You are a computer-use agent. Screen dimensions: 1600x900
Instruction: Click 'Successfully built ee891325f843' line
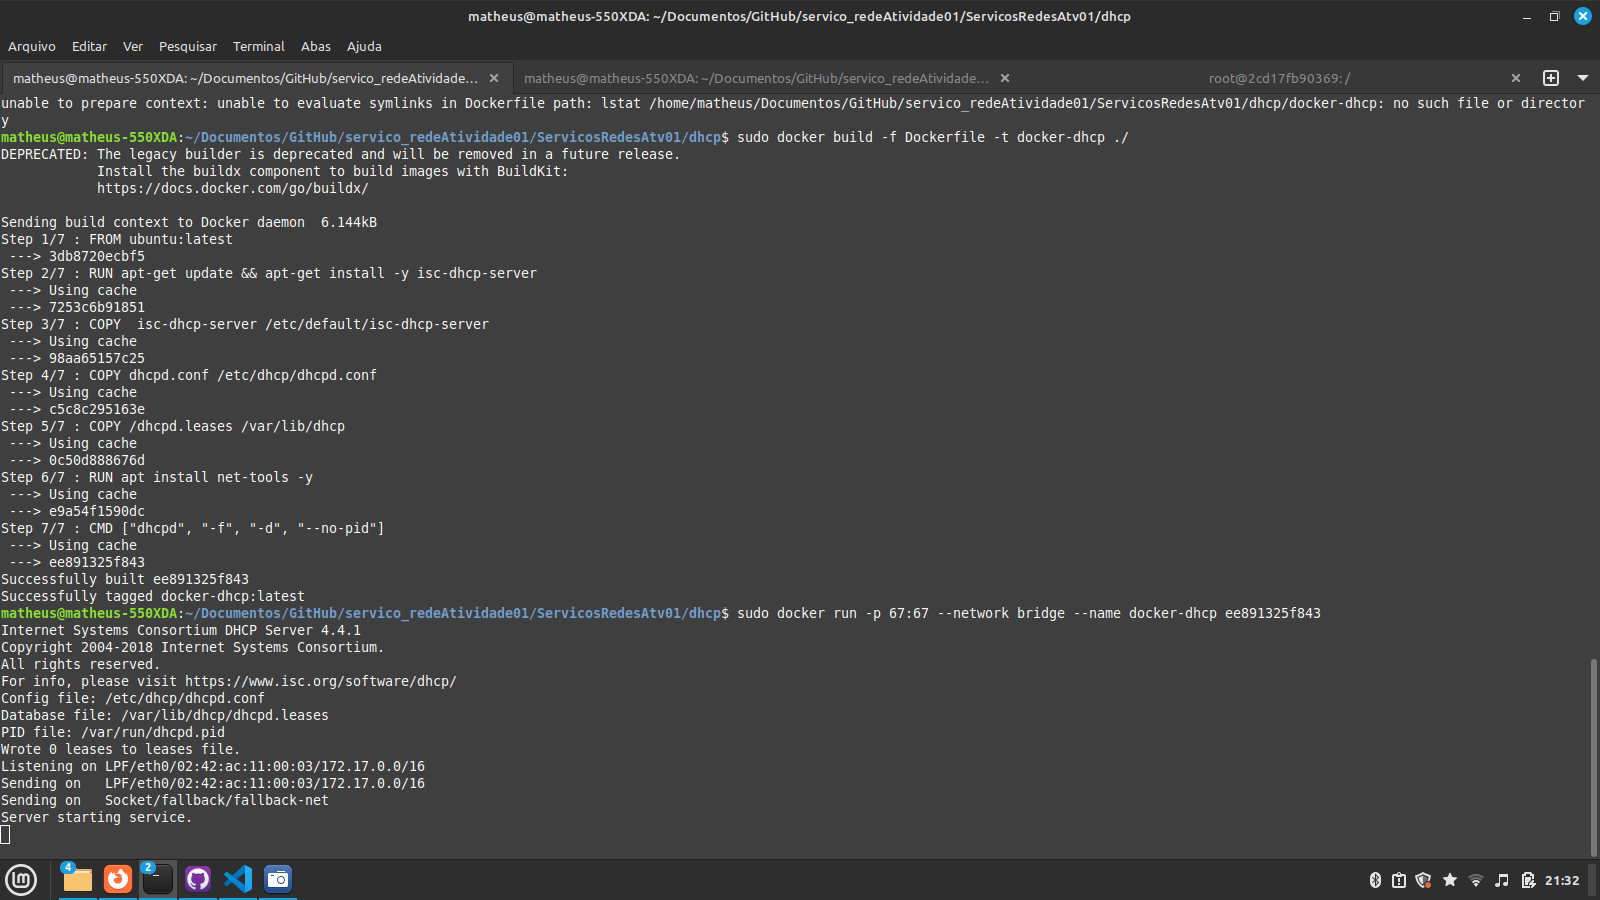click(125, 579)
